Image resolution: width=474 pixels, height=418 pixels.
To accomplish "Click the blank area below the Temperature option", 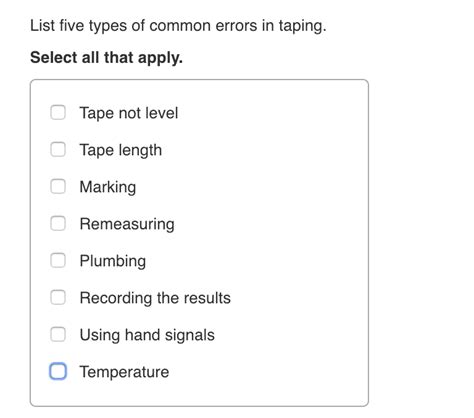I will pos(199,393).
